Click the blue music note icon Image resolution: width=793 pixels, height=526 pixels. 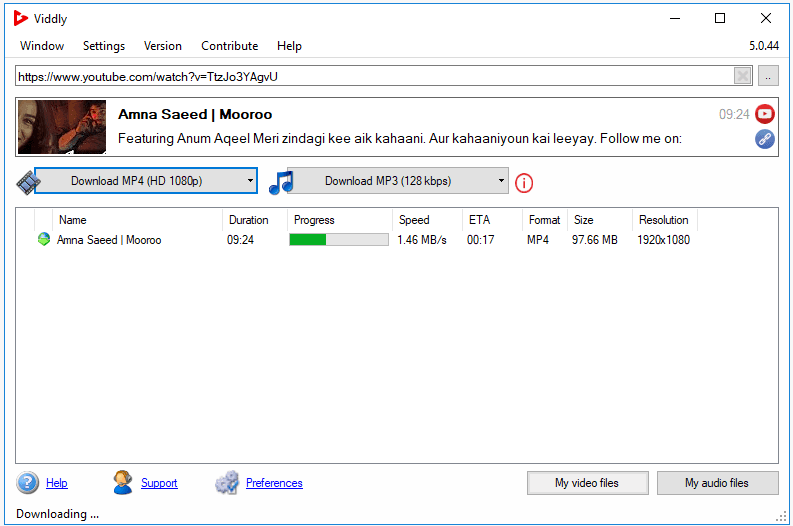[x=281, y=182]
